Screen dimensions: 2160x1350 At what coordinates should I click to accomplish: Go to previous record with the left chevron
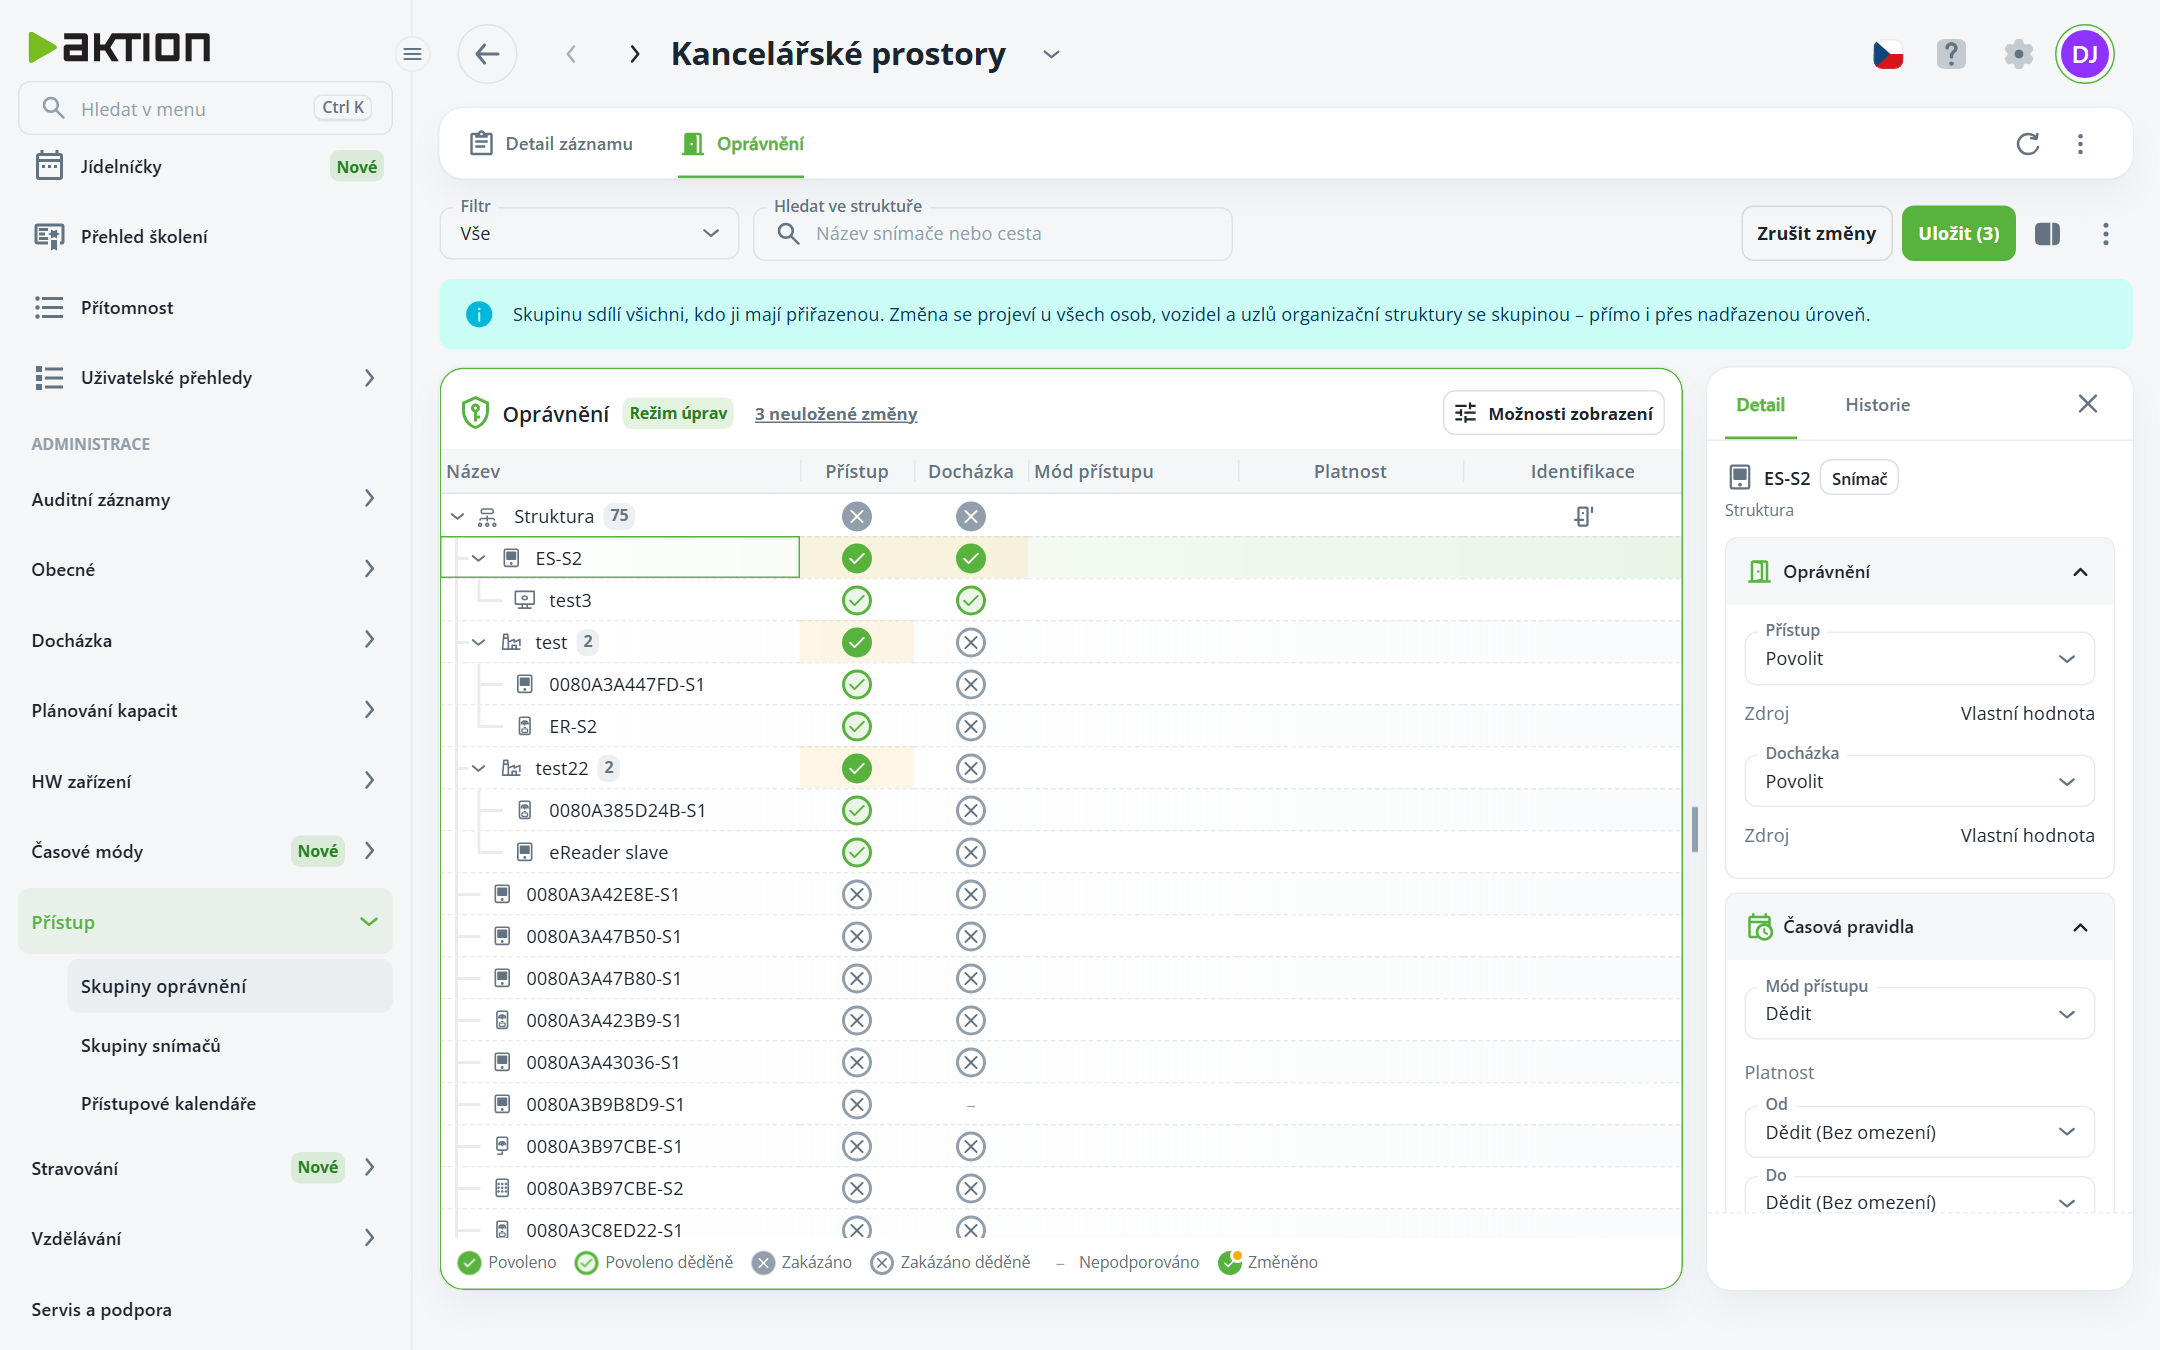(x=571, y=54)
